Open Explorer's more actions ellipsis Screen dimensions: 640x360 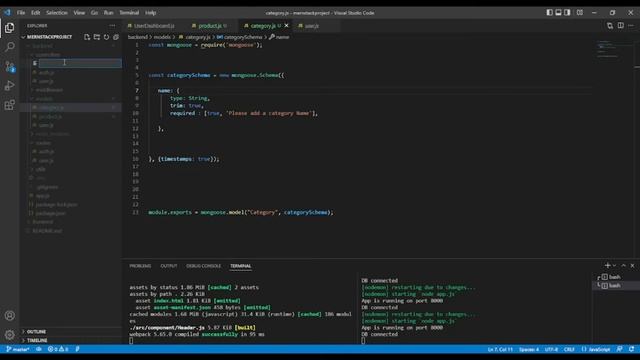tap(112, 26)
